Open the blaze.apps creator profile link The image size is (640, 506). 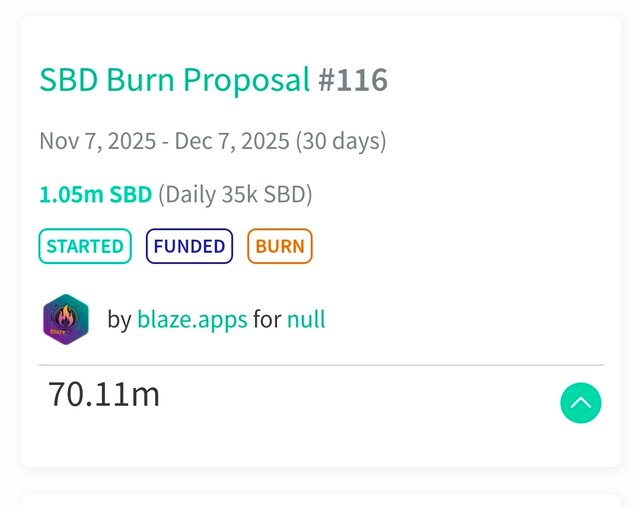click(x=192, y=320)
